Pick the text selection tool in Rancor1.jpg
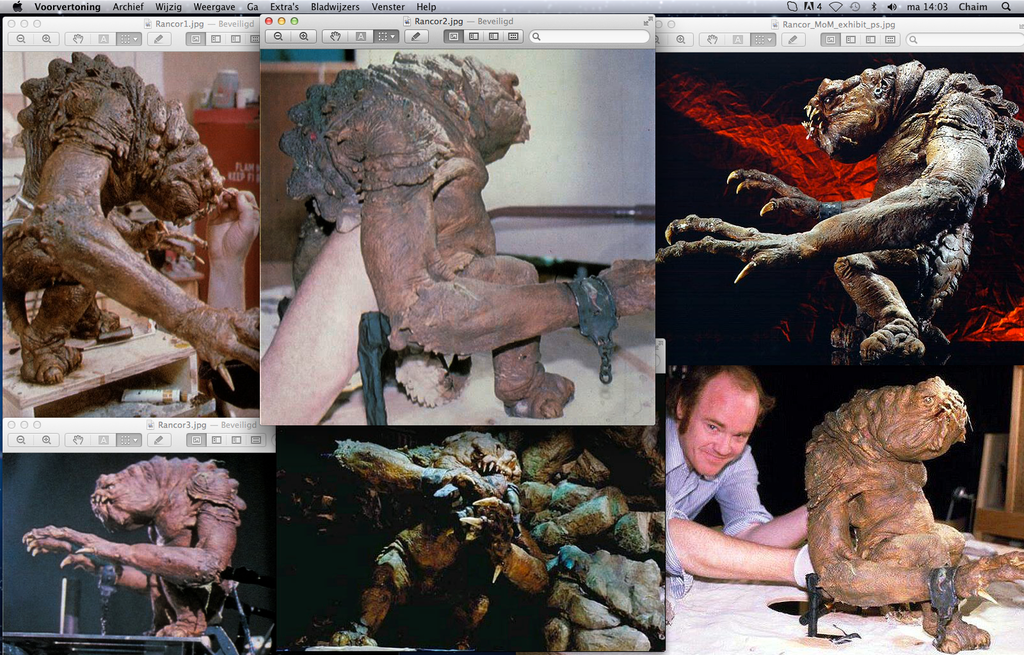1024x655 pixels. pos(103,39)
